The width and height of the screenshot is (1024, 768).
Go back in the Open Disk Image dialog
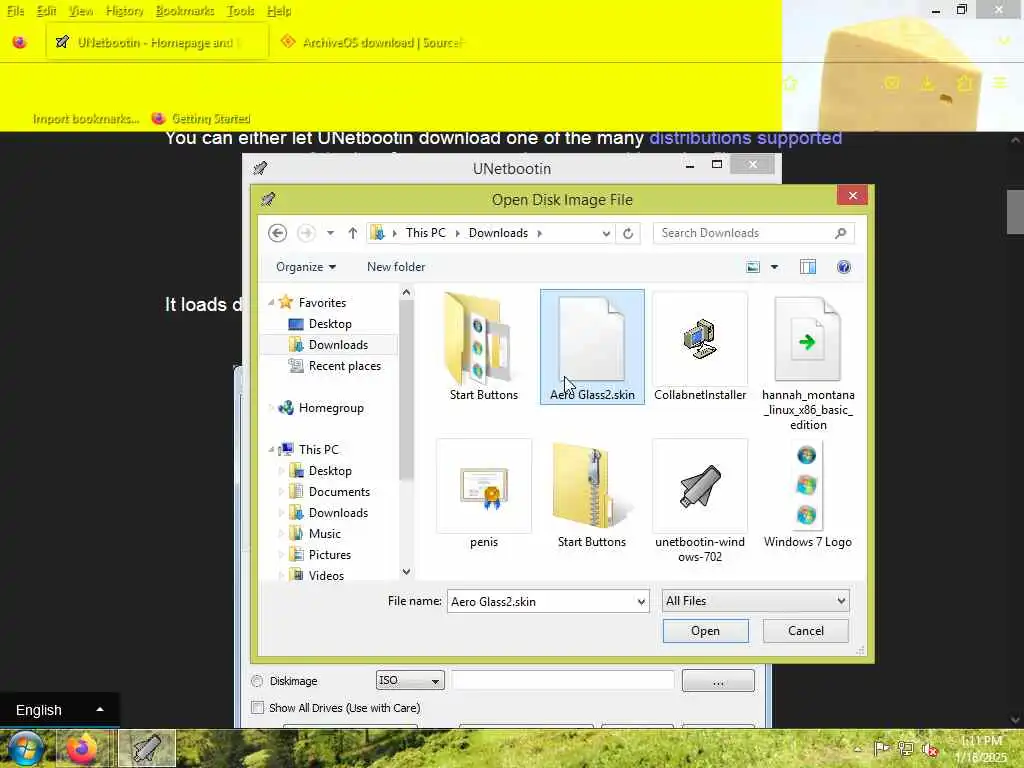[278, 233]
